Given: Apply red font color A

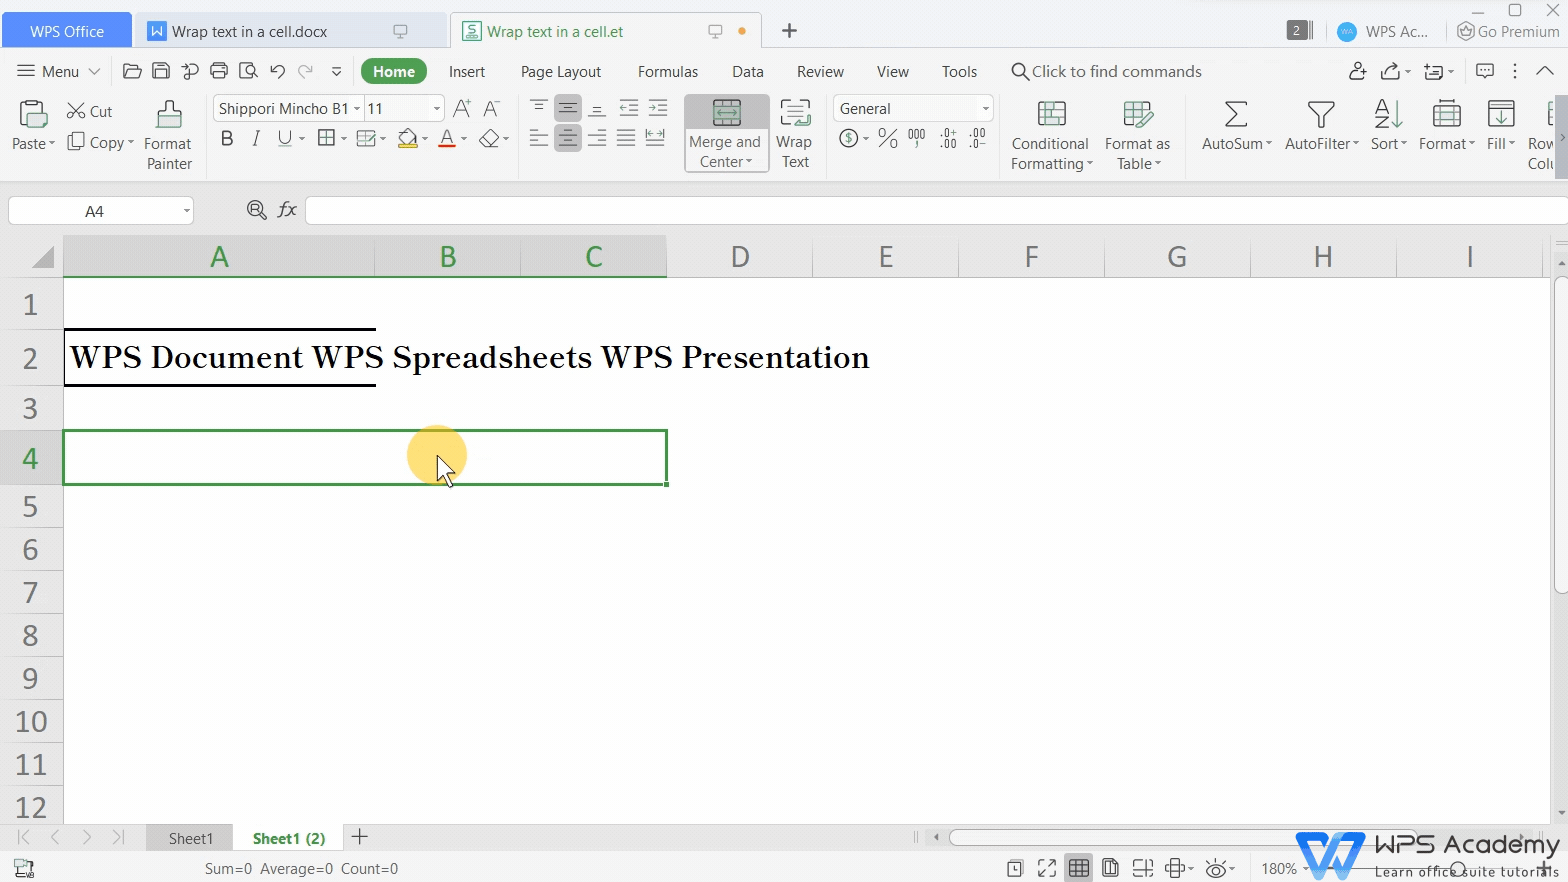Looking at the screenshot, I should [447, 138].
